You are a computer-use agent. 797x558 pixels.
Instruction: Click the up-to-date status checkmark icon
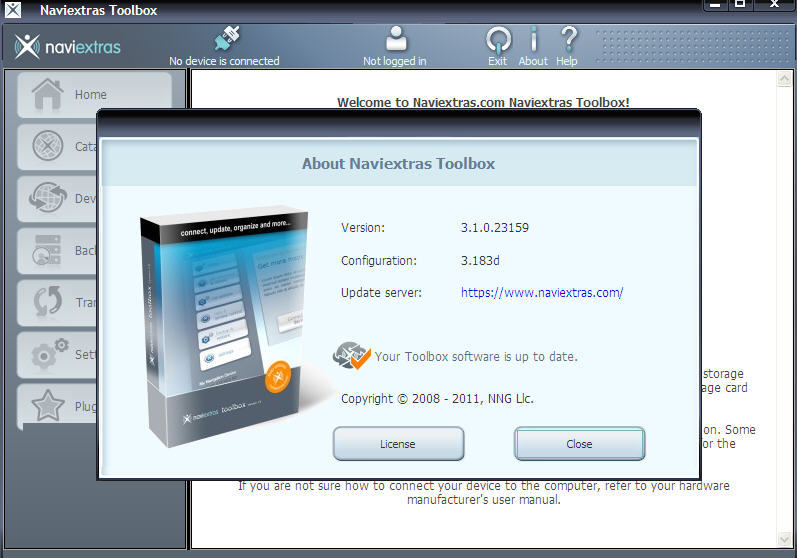pyautogui.click(x=352, y=356)
